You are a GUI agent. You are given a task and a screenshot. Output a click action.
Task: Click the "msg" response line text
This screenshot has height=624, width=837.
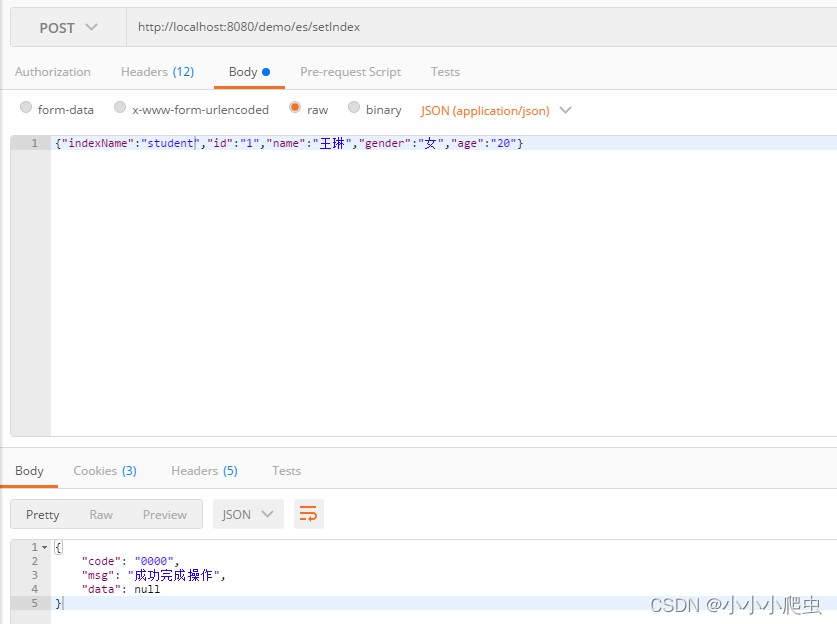154,575
